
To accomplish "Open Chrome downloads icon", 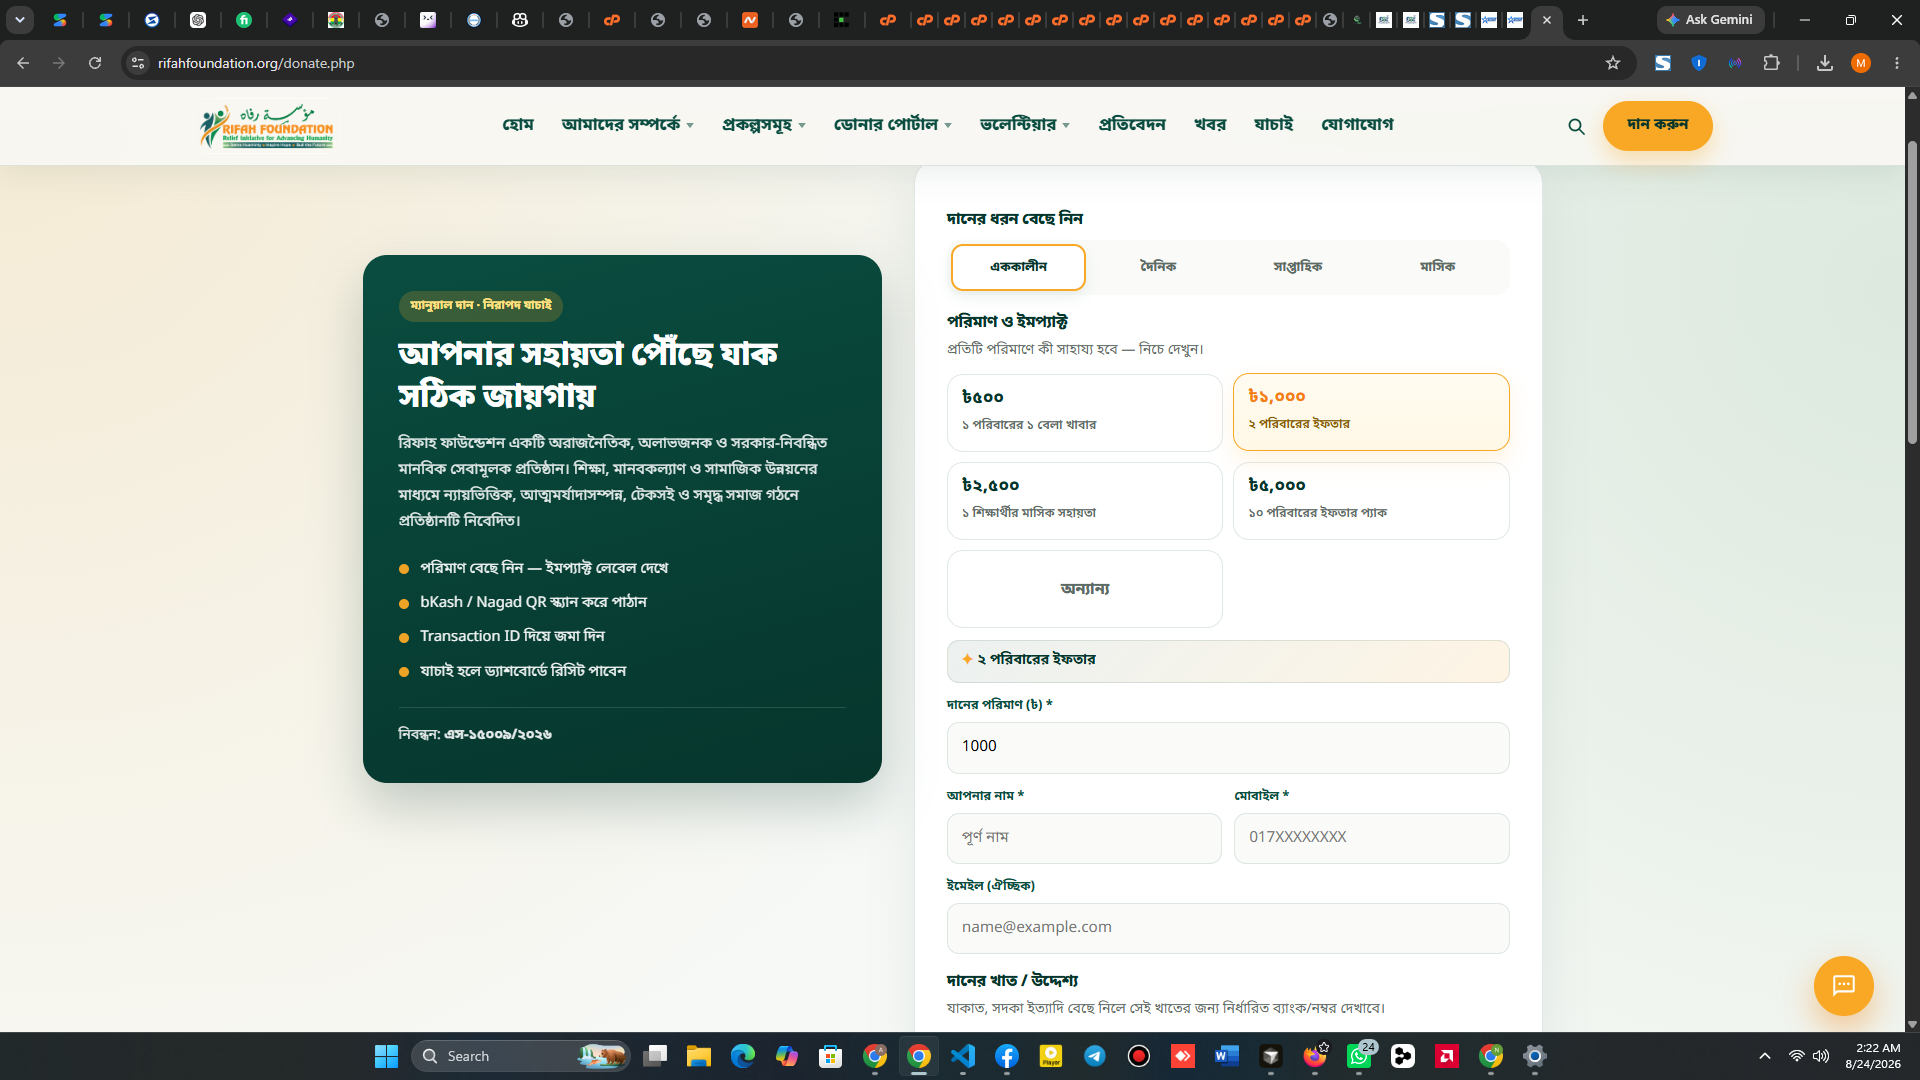I will [1824, 63].
